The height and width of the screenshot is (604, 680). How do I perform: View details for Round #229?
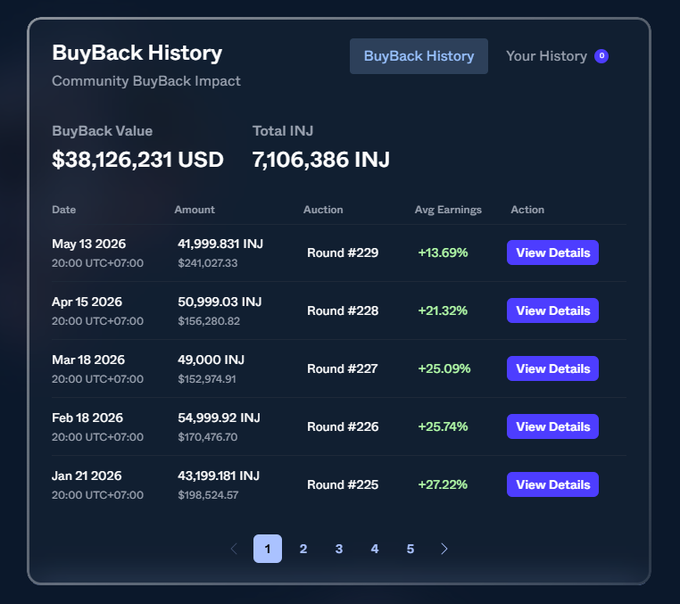coord(552,252)
